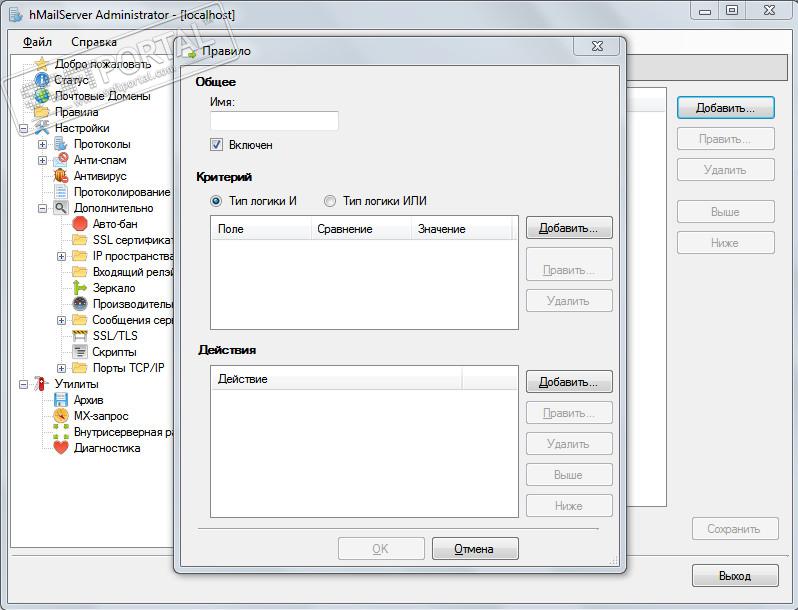Click the SSL/TLS barrier icon
Viewport: 798px width, 610px height.
click(x=80, y=336)
